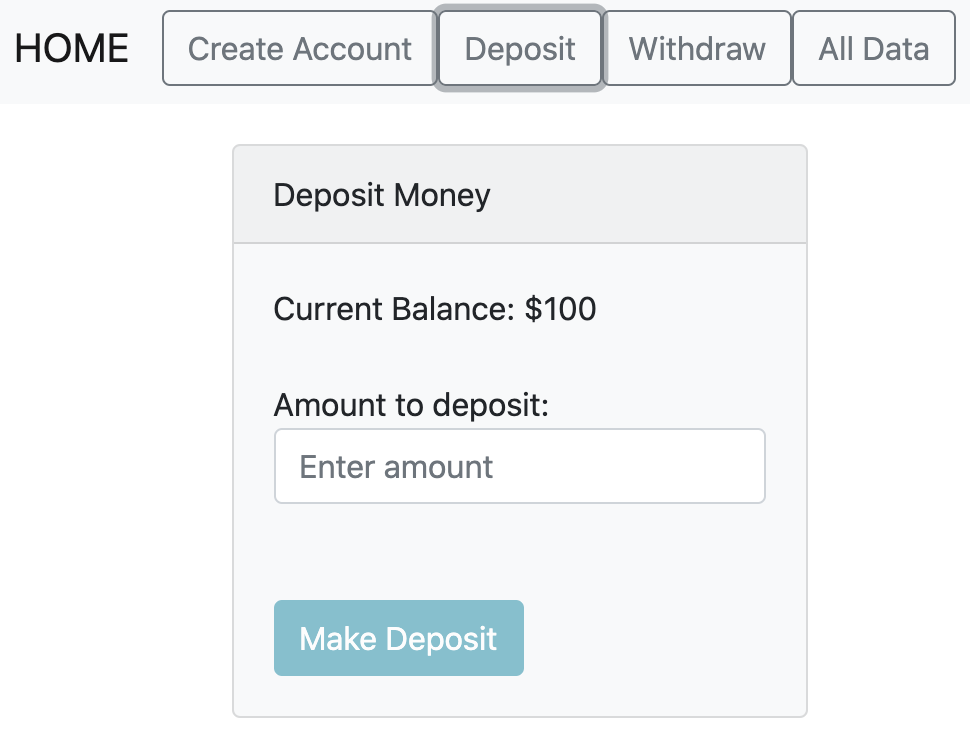Open the Withdraw tab
The width and height of the screenshot is (970, 734).
(697, 48)
